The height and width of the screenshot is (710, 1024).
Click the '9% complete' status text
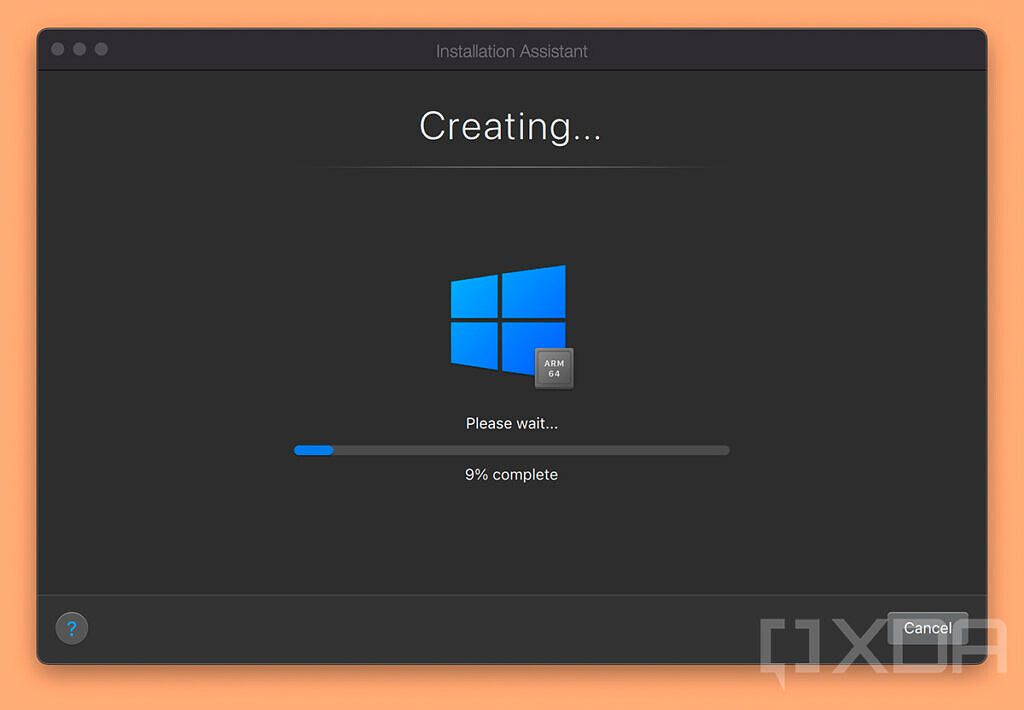click(511, 474)
